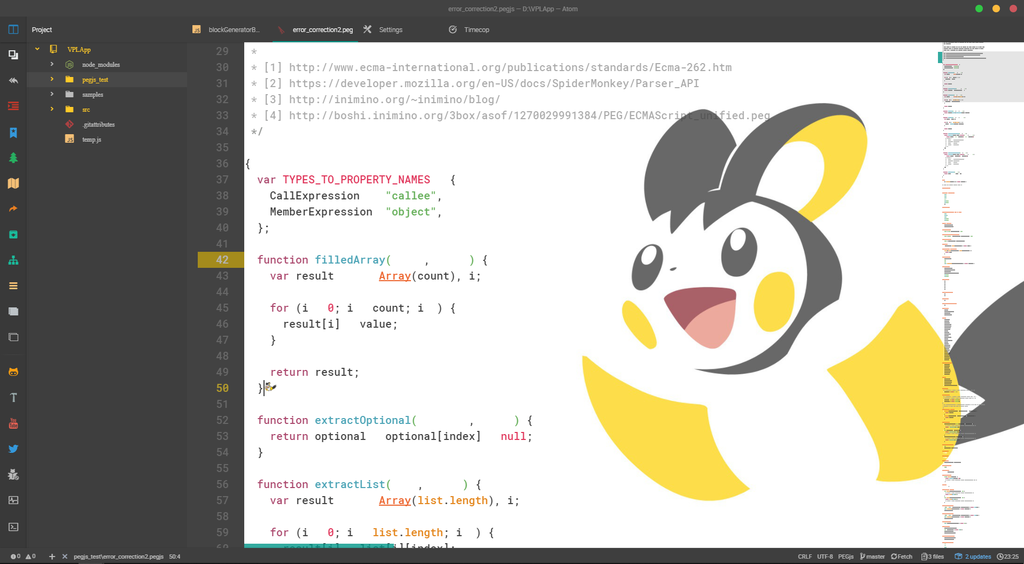Click TYPES_TO_PROPERTY_NAMES variable
Image resolution: width=1024 pixels, height=564 pixels.
(356, 180)
